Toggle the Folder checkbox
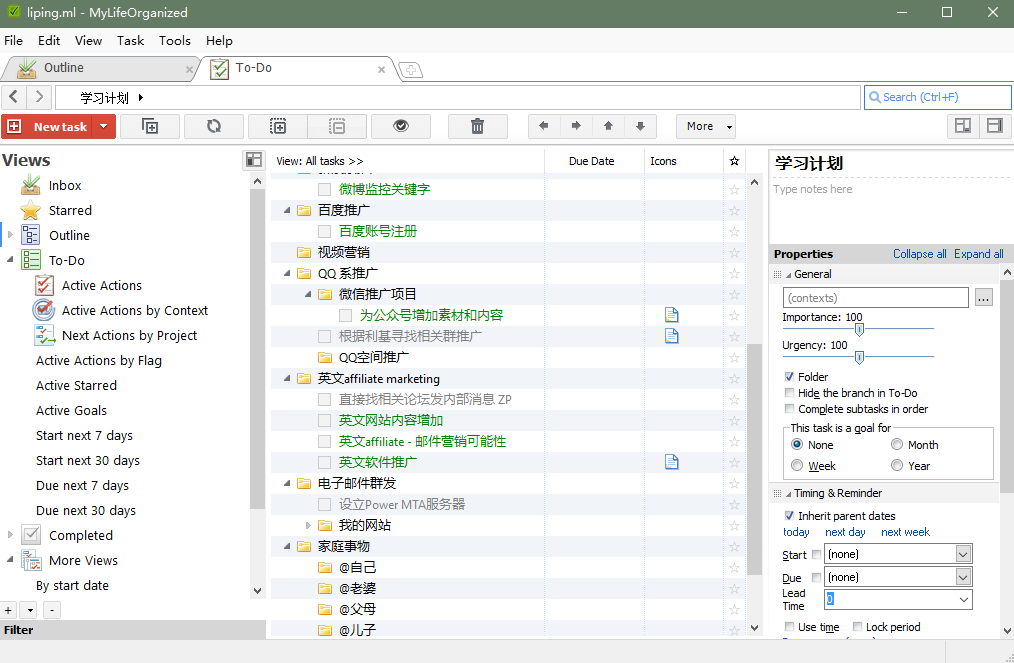The width and height of the screenshot is (1014, 663). tap(790, 377)
